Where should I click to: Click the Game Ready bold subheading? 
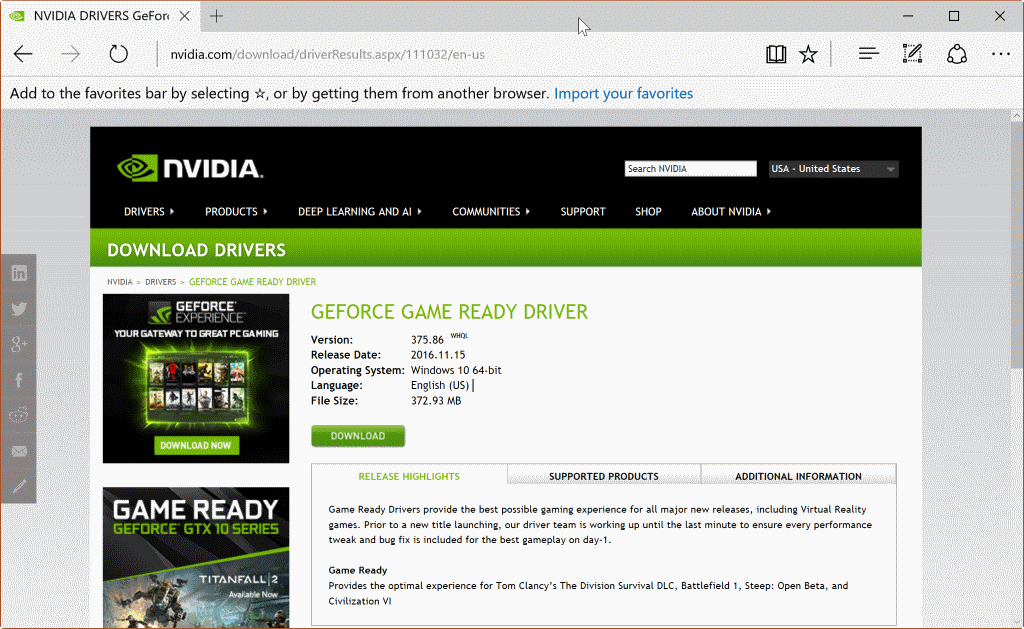tap(358, 570)
